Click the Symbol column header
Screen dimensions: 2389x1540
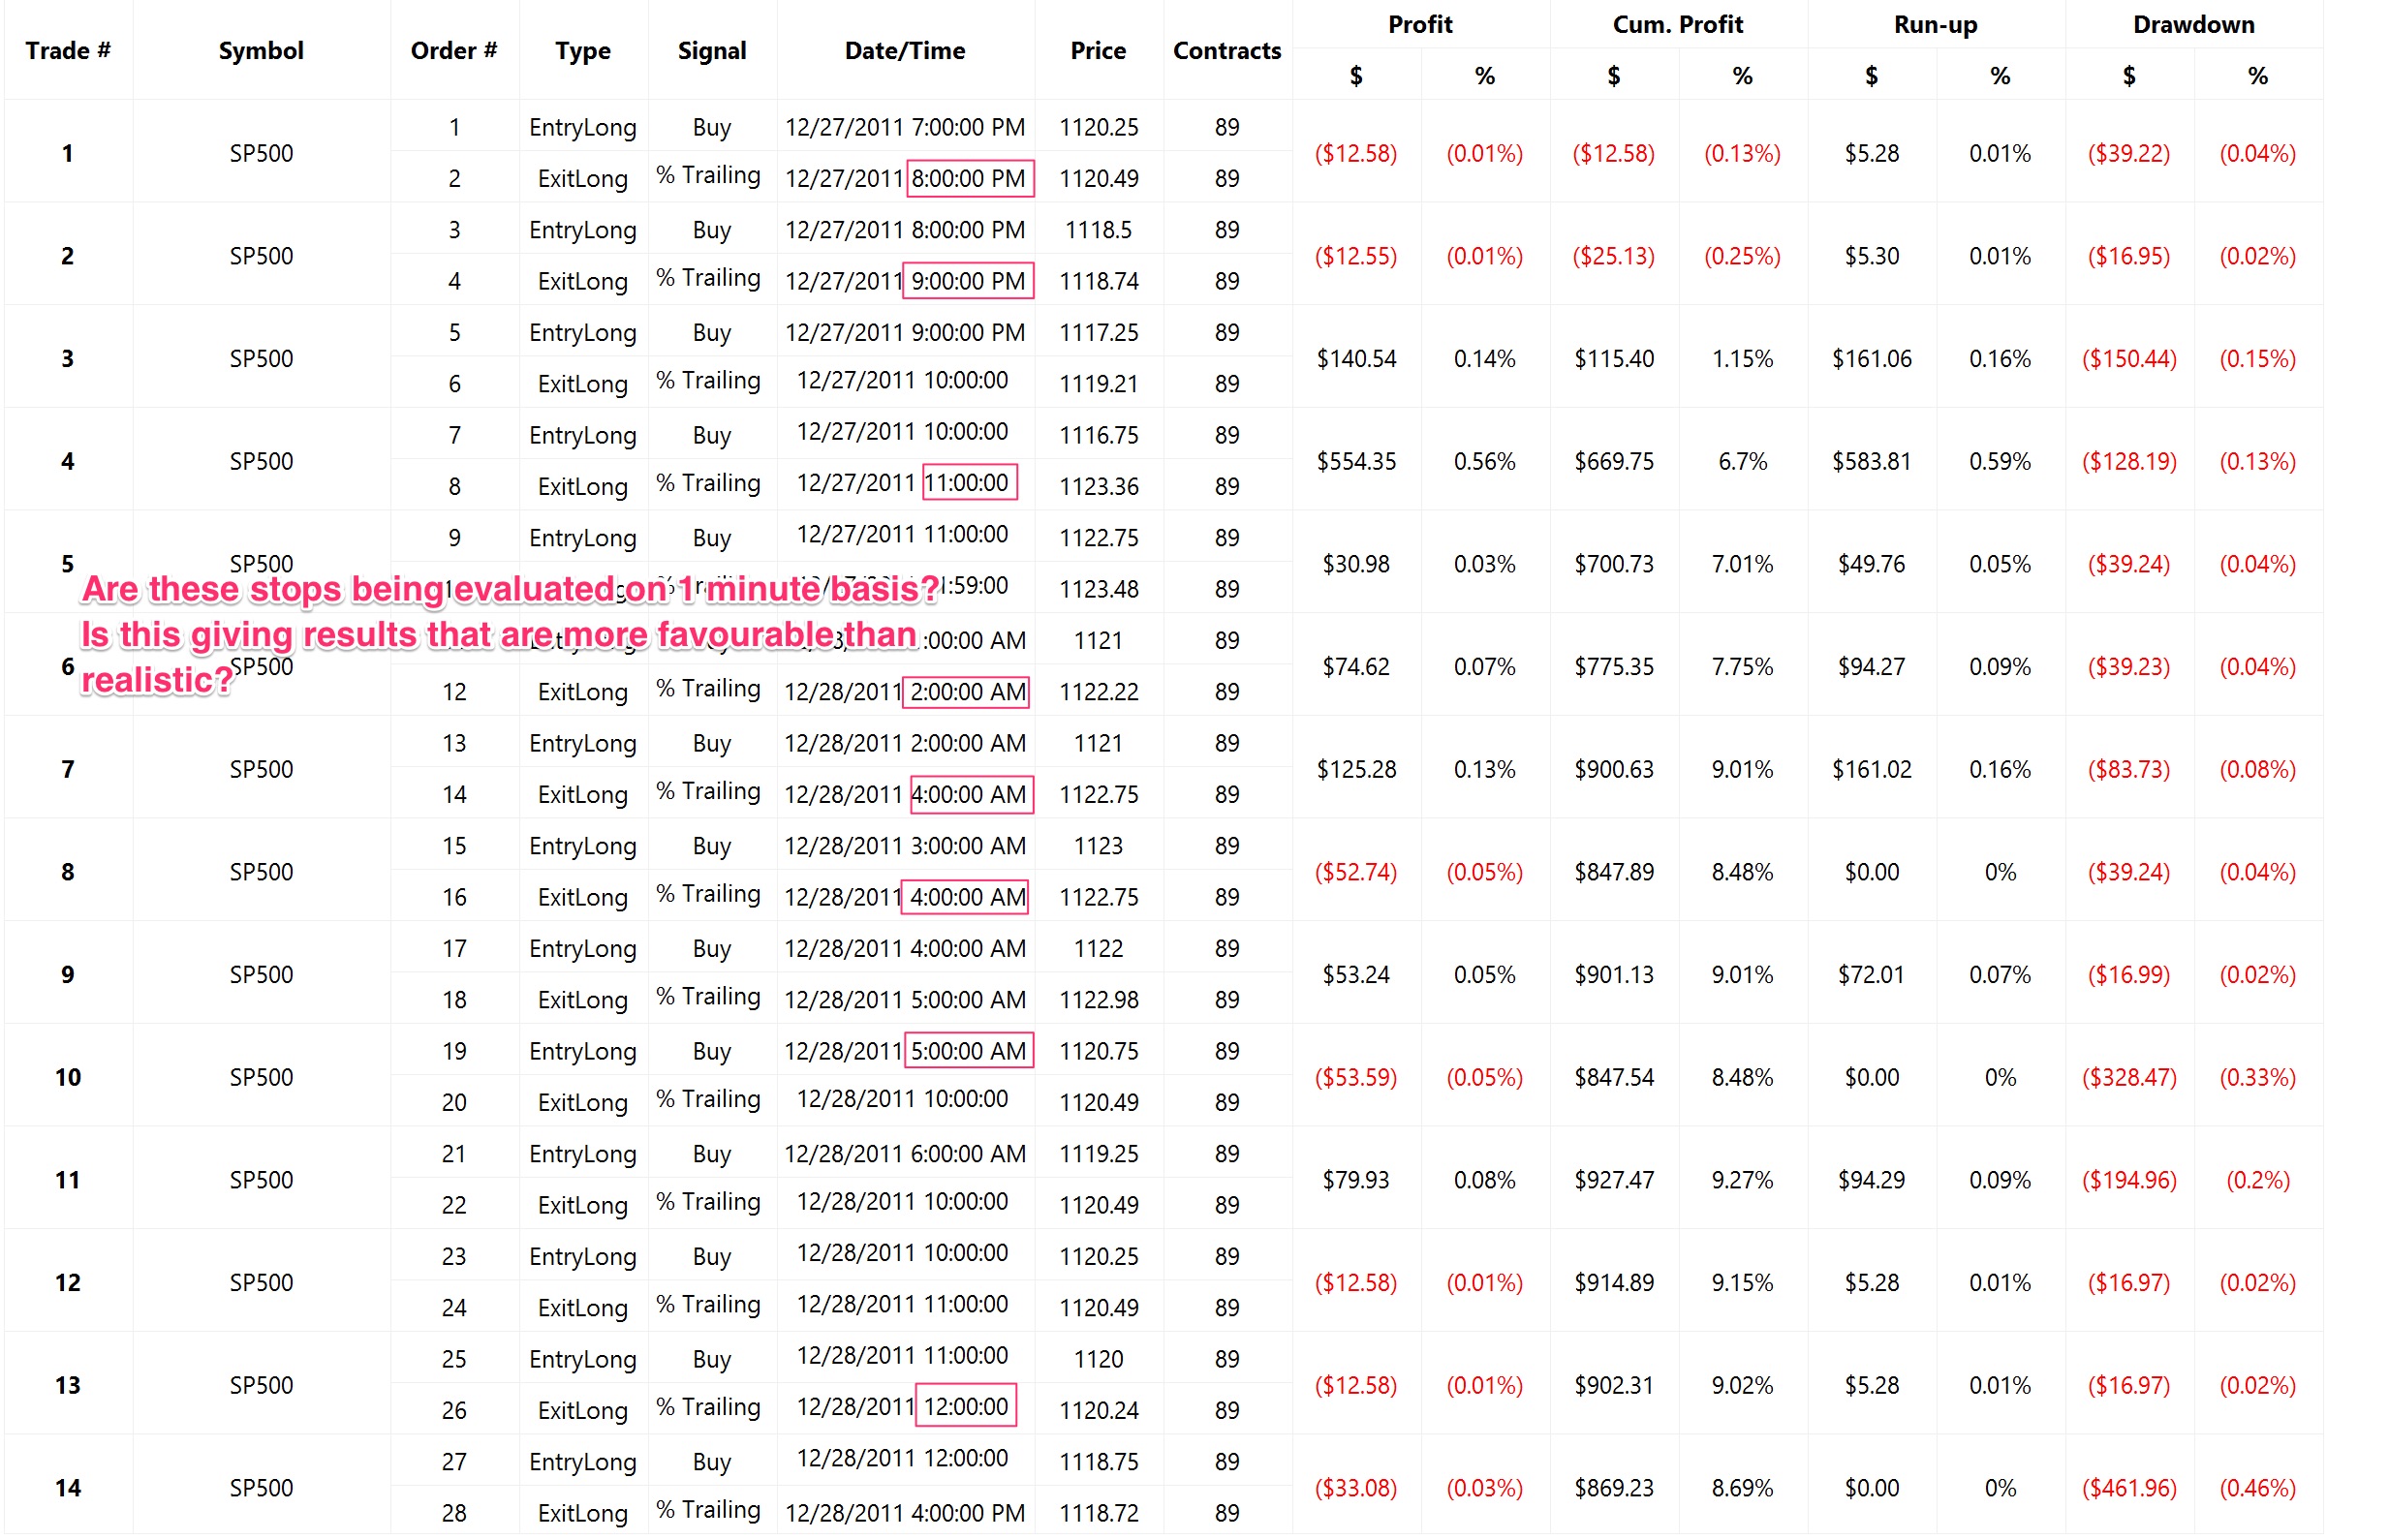pyautogui.click(x=262, y=51)
